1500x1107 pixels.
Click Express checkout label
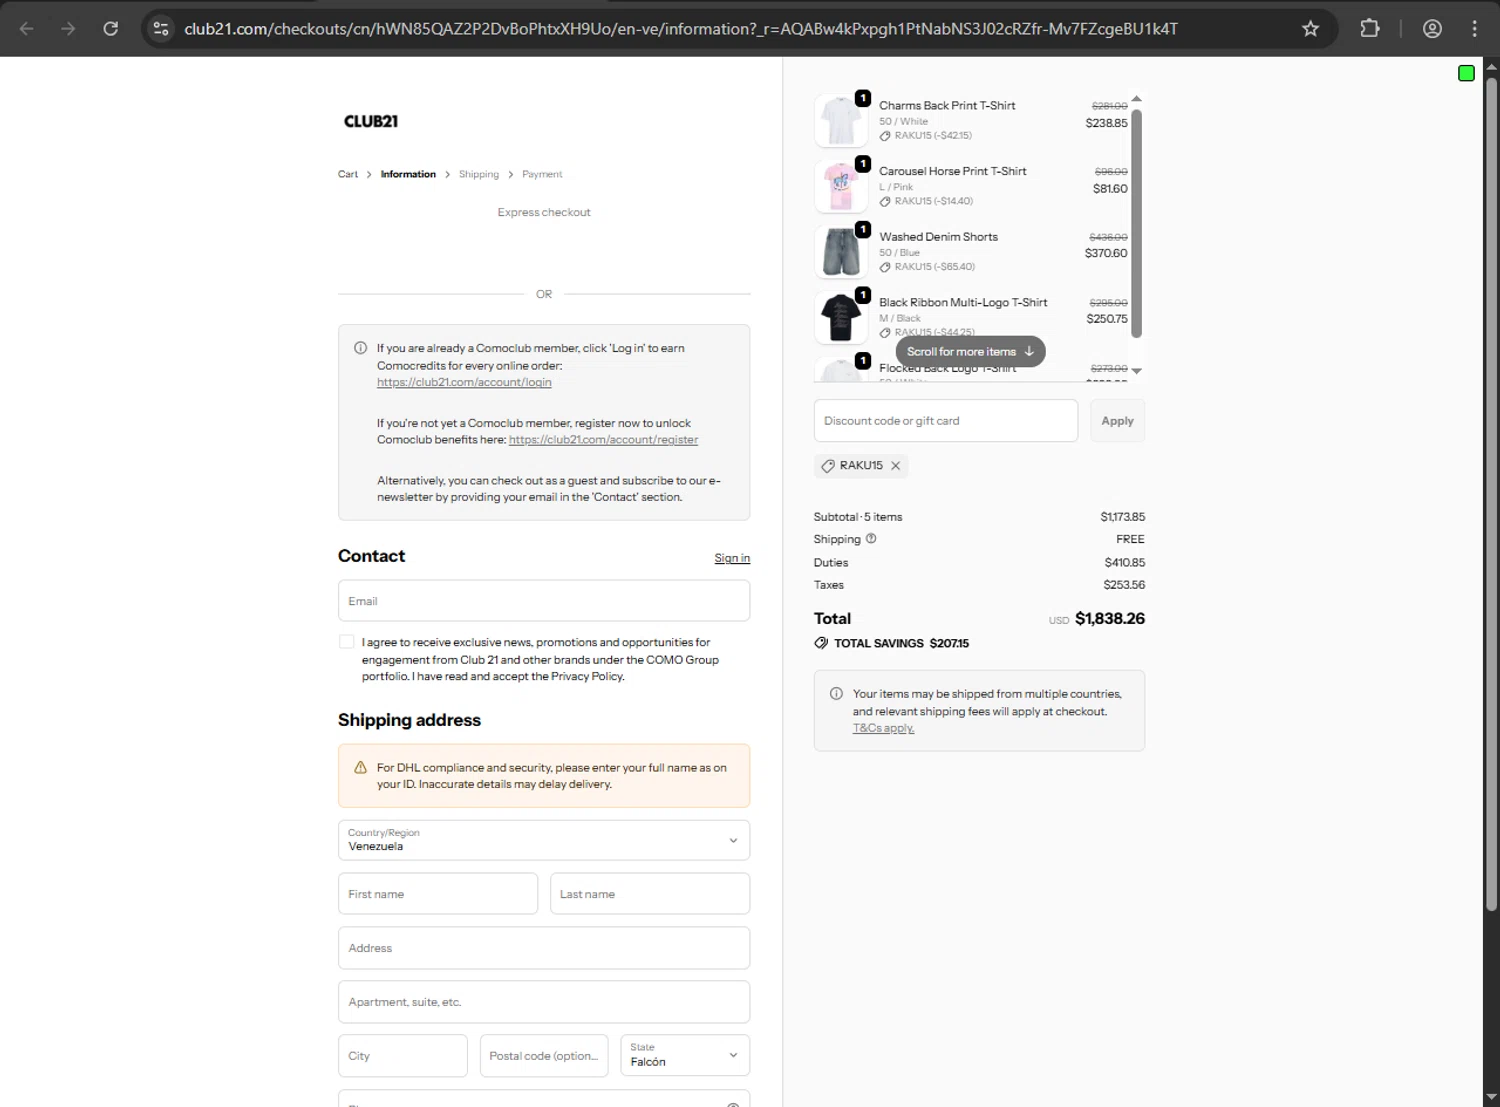point(544,212)
